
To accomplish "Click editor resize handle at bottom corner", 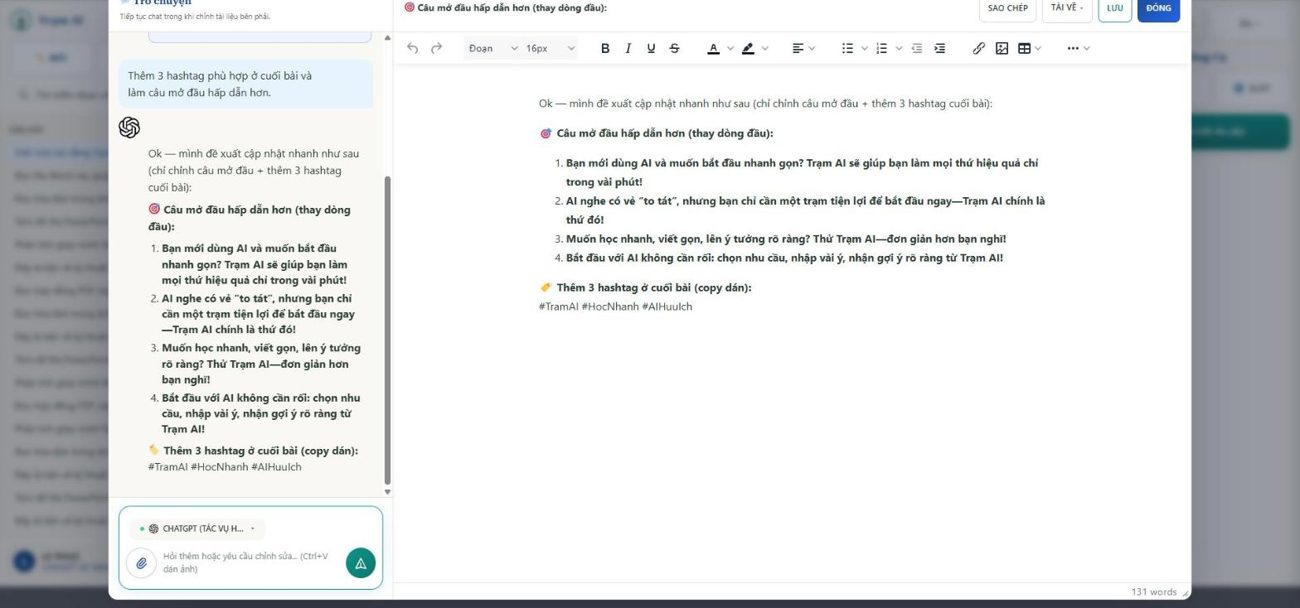I will click(1185, 593).
